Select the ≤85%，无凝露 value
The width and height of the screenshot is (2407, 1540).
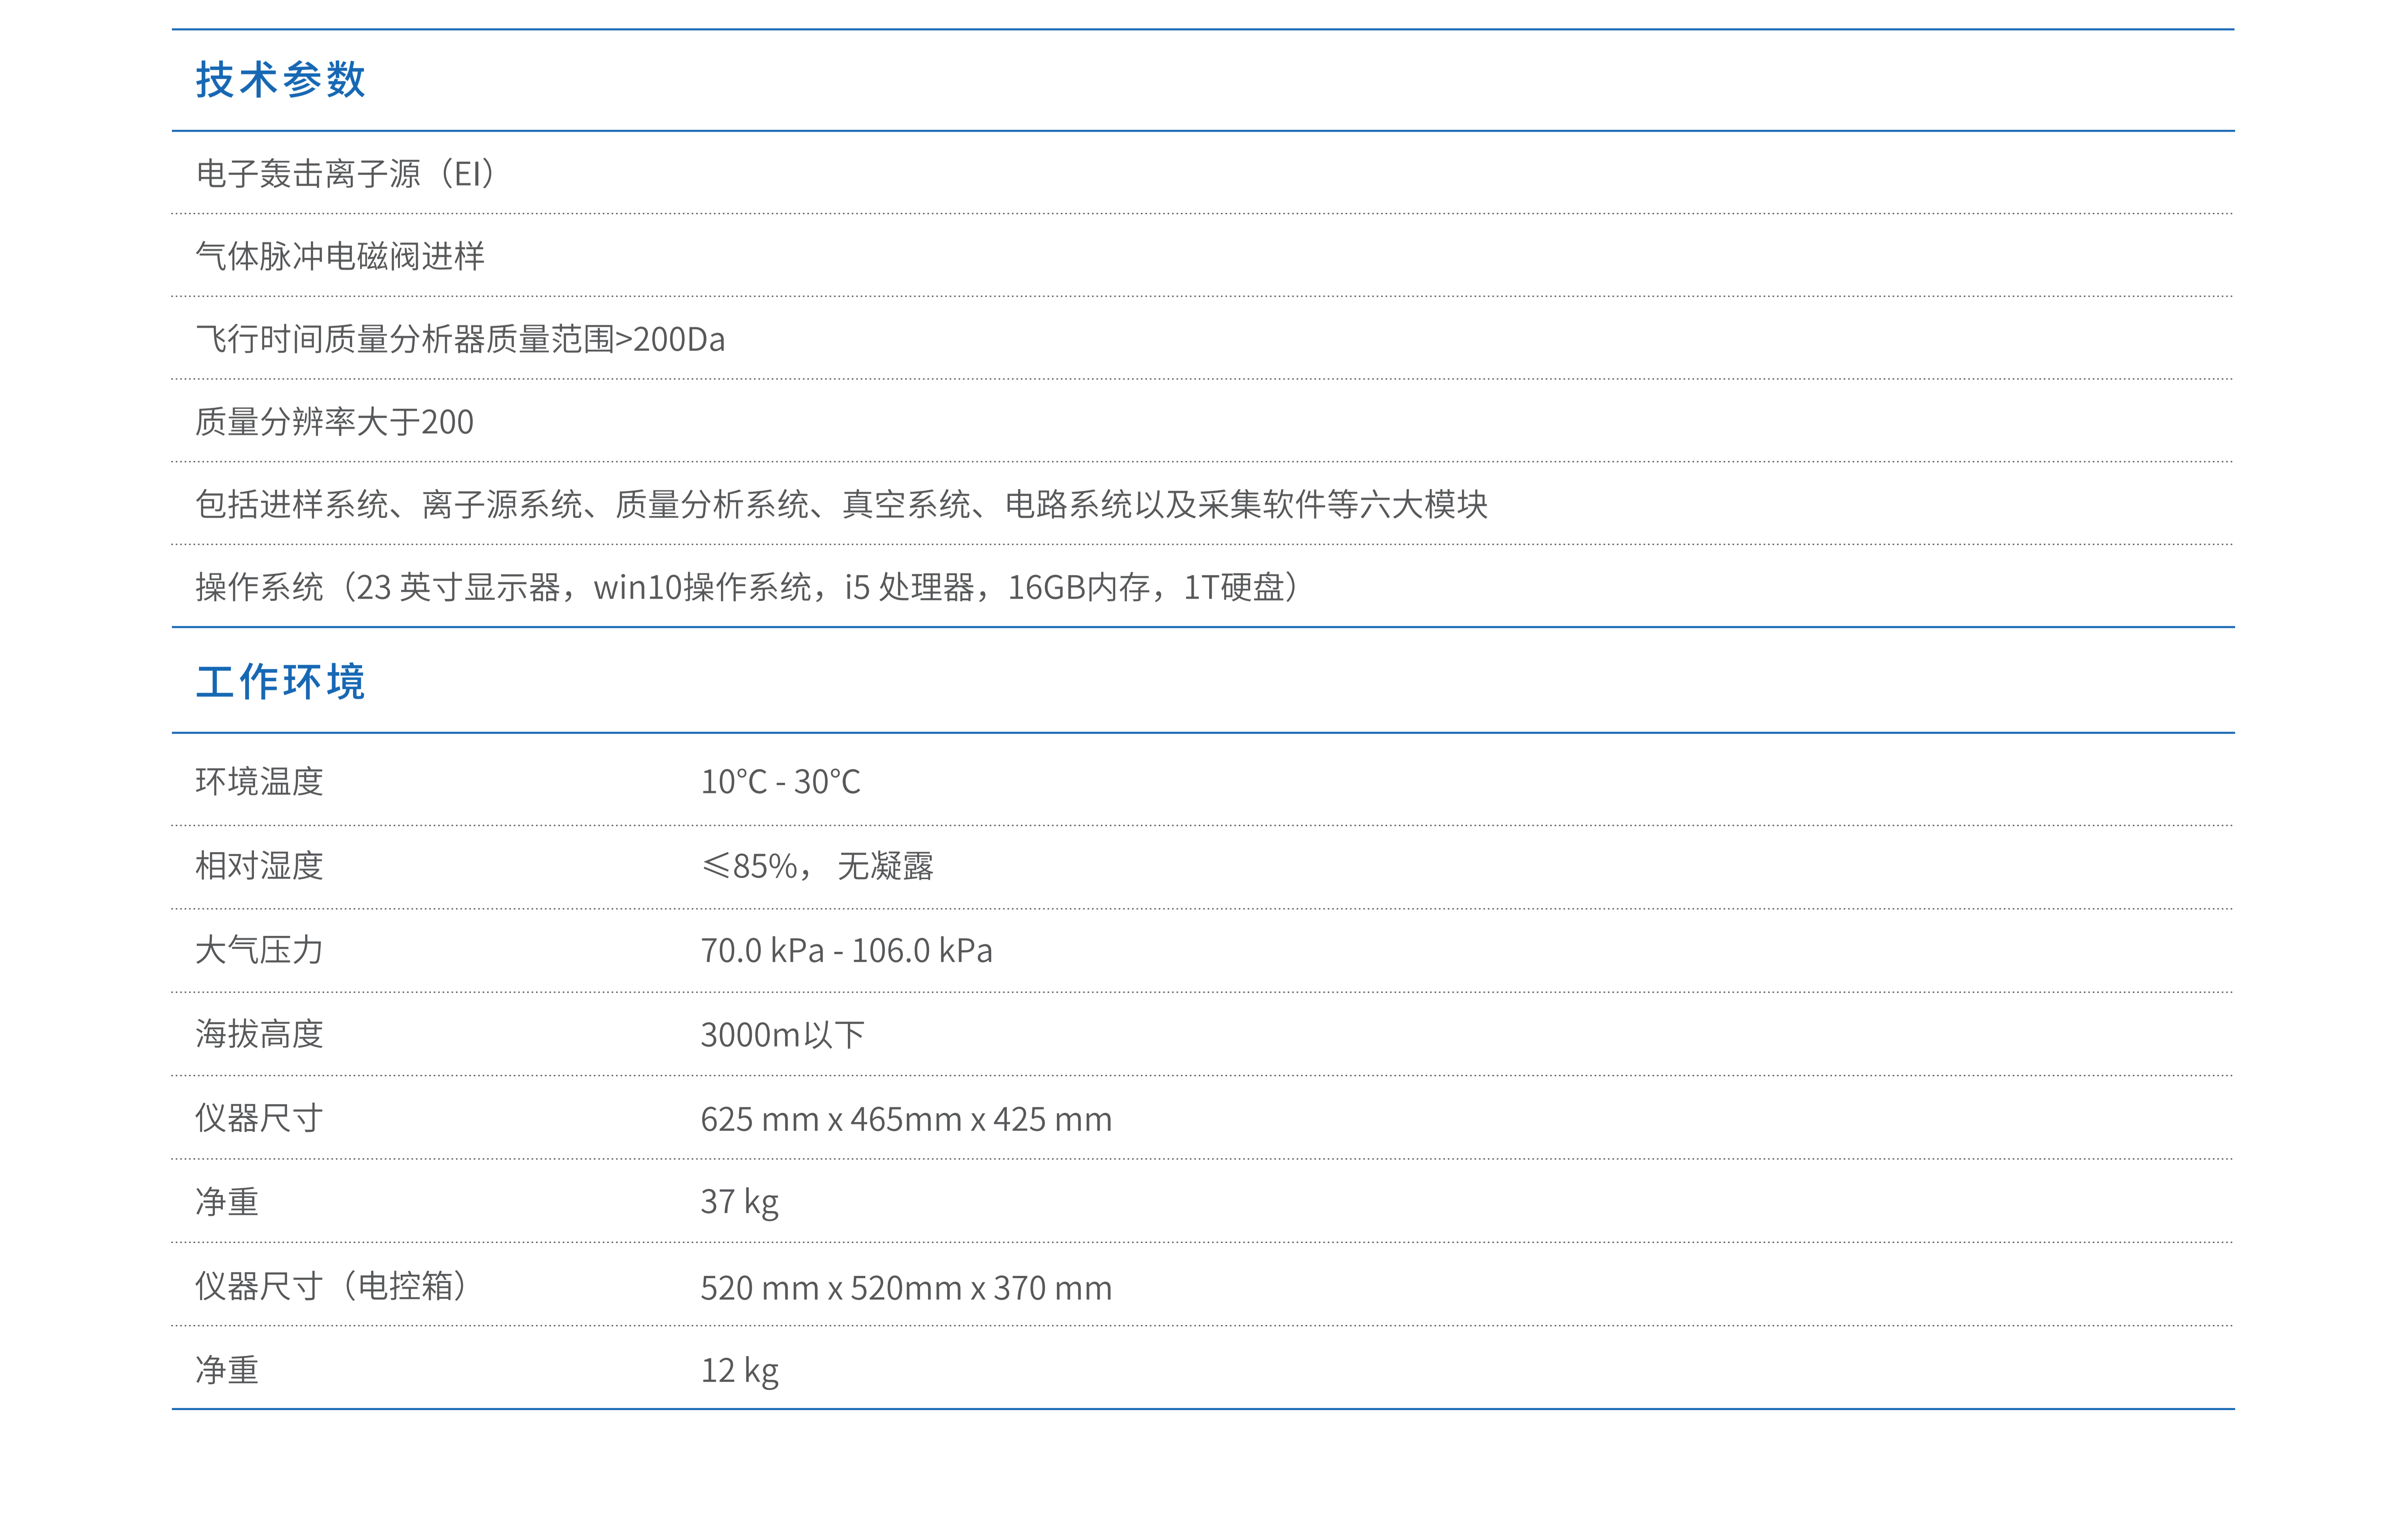pos(817,865)
